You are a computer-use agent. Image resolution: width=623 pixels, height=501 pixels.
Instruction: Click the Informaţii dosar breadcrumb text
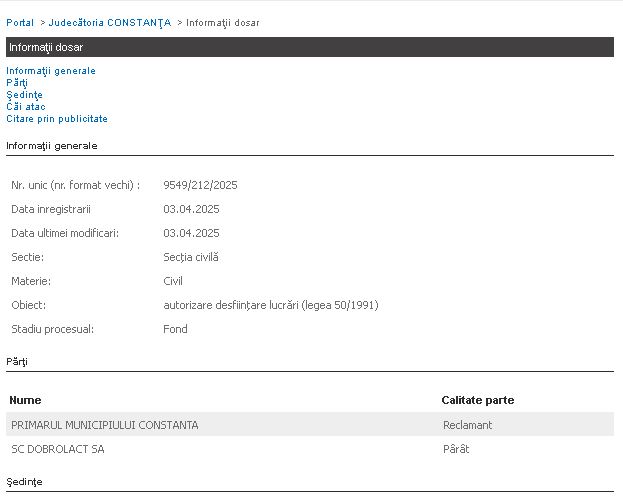point(222,23)
